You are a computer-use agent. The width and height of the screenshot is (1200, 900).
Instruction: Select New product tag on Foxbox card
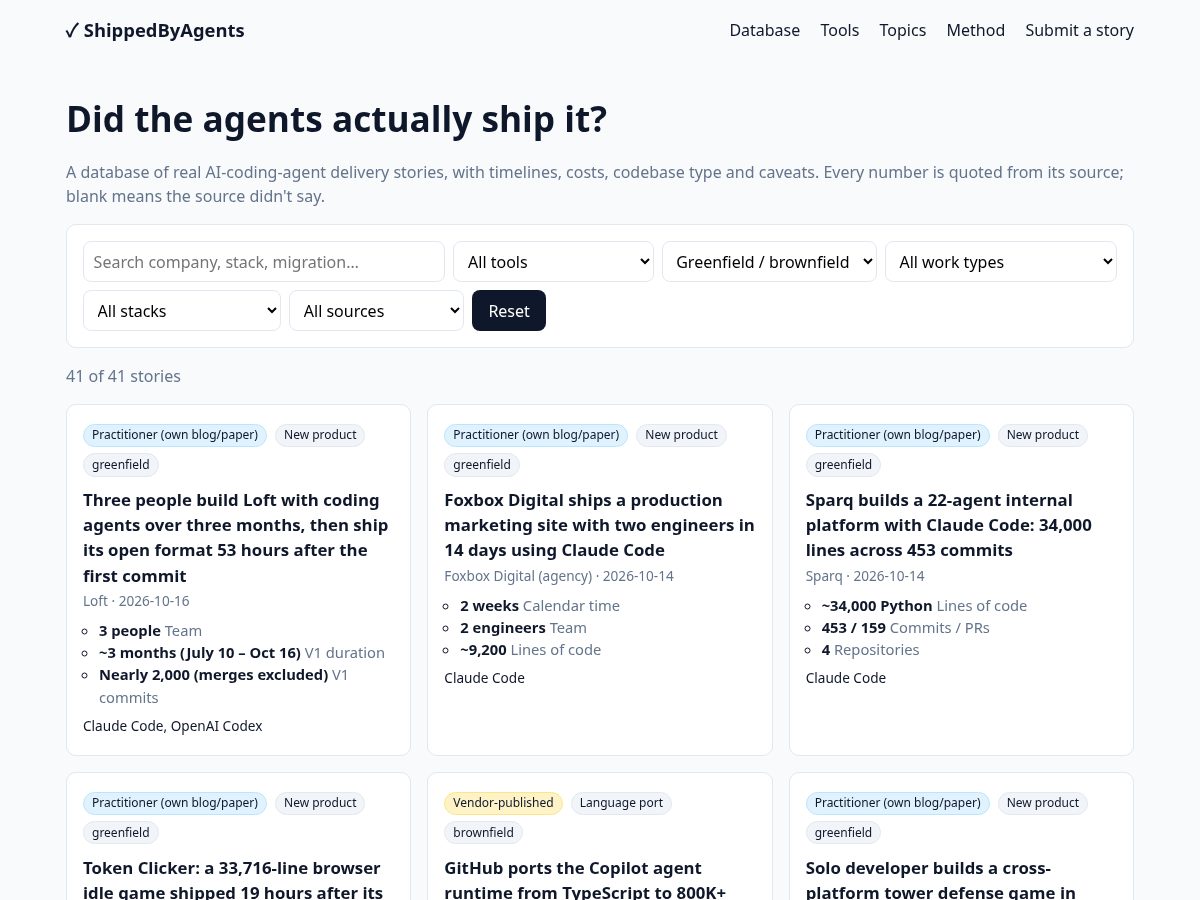tap(682, 435)
